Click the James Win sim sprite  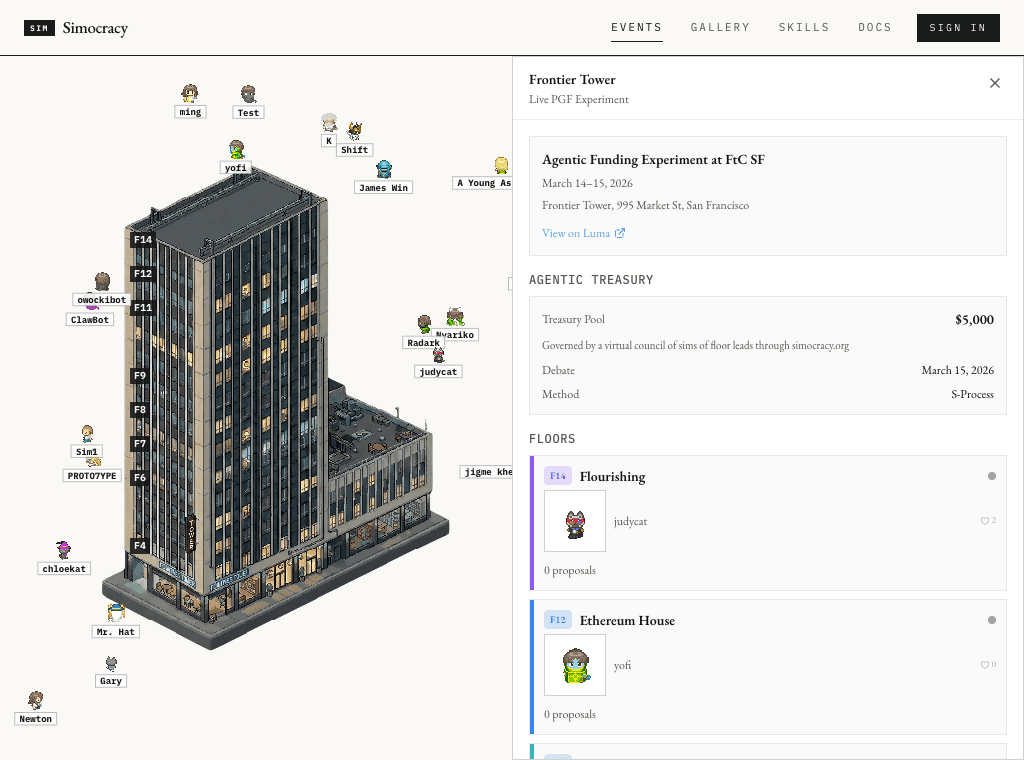coord(384,170)
